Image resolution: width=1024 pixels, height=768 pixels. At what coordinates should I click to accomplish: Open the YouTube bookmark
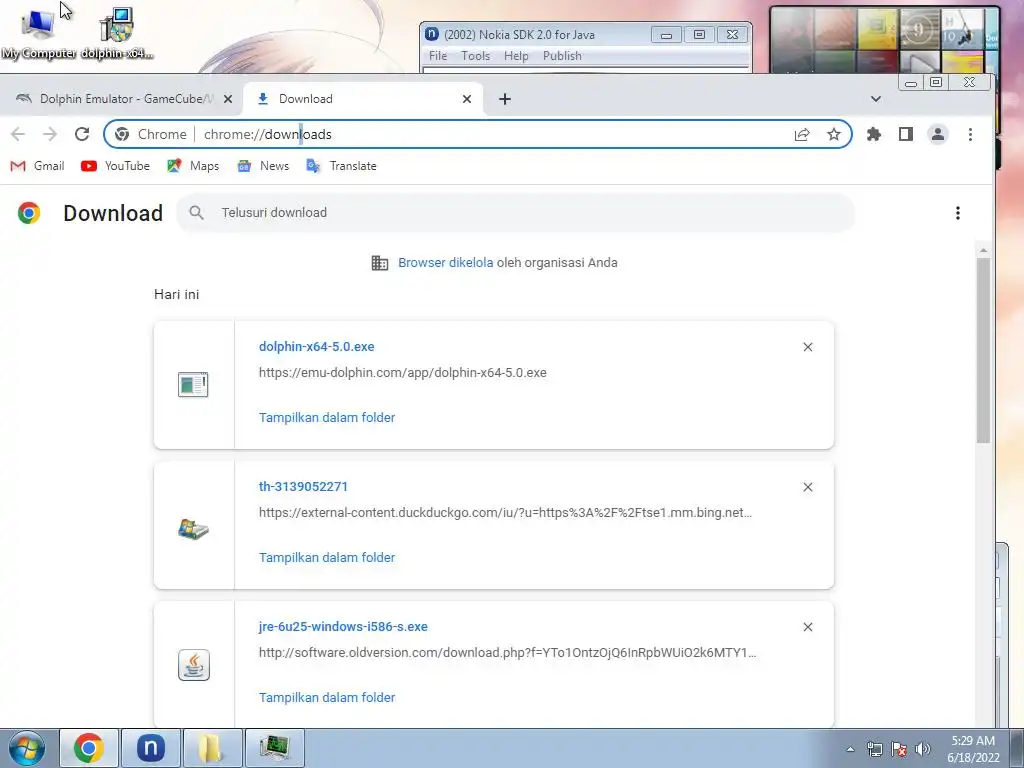pos(116,166)
